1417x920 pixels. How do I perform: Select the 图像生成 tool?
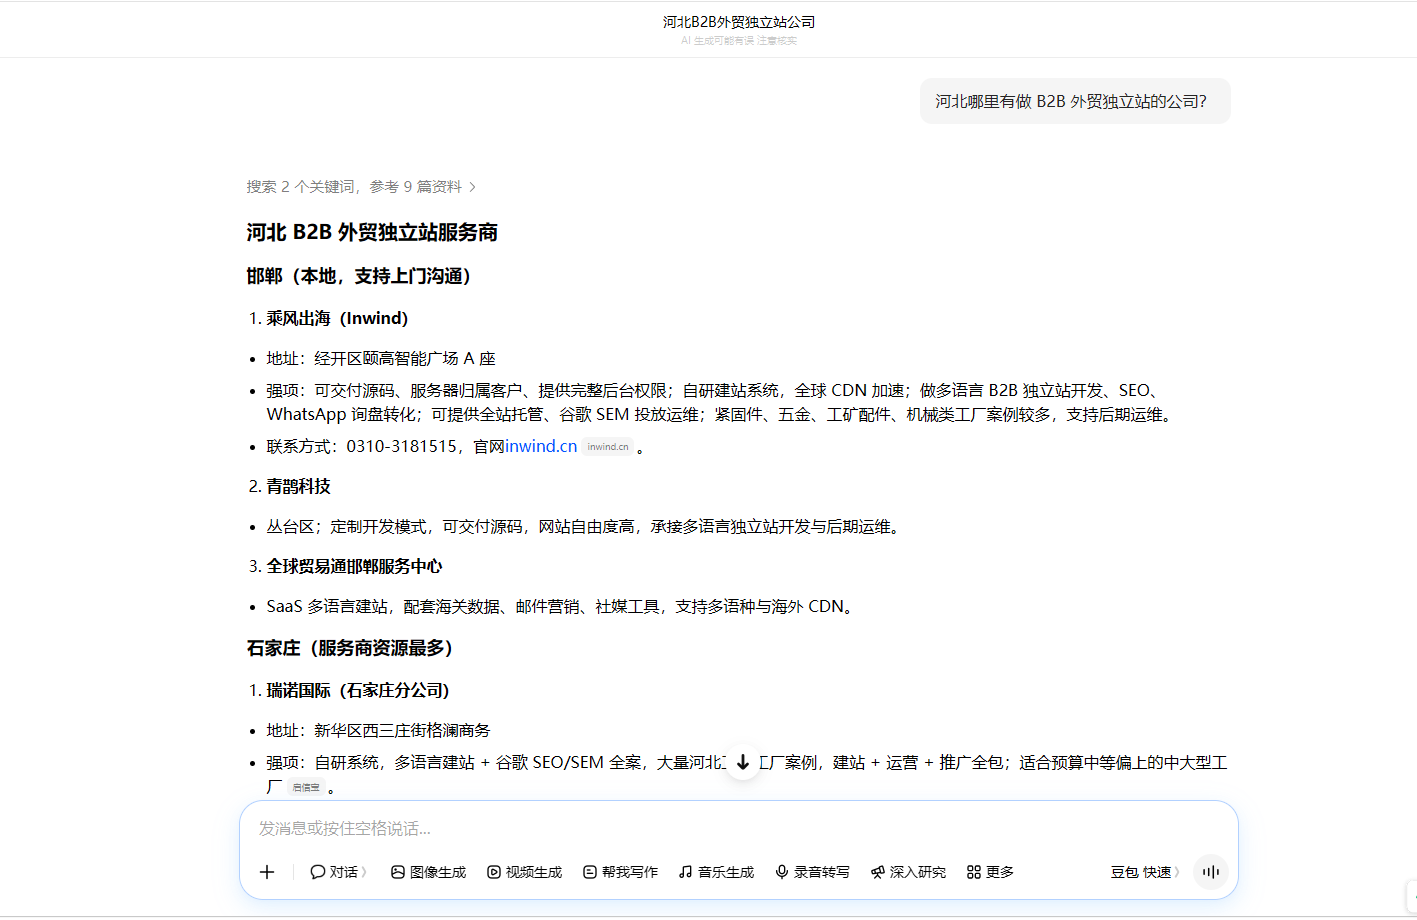pyautogui.click(x=428, y=872)
